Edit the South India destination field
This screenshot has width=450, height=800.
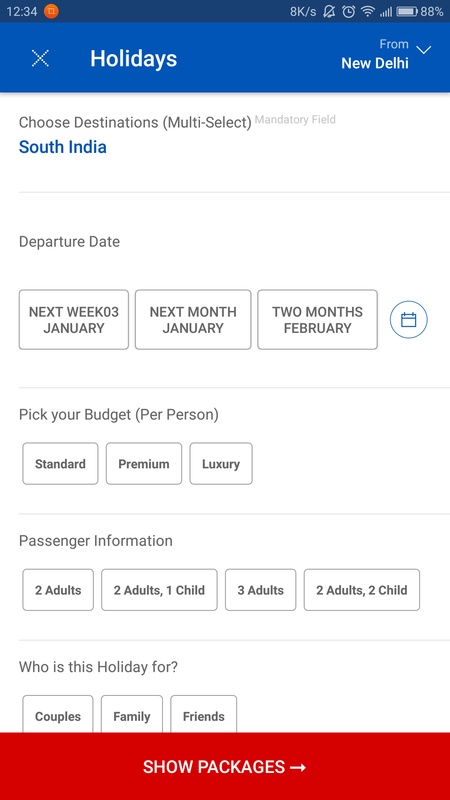63,147
